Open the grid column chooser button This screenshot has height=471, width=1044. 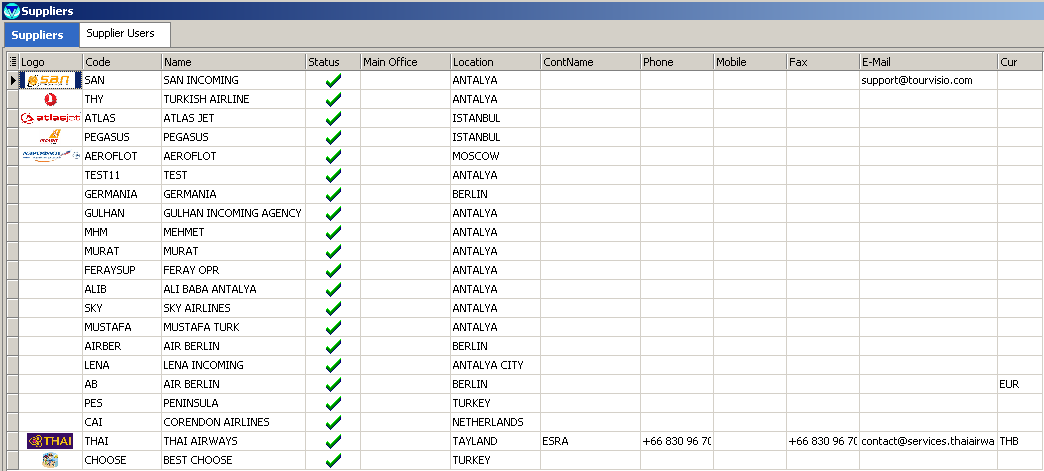point(12,62)
